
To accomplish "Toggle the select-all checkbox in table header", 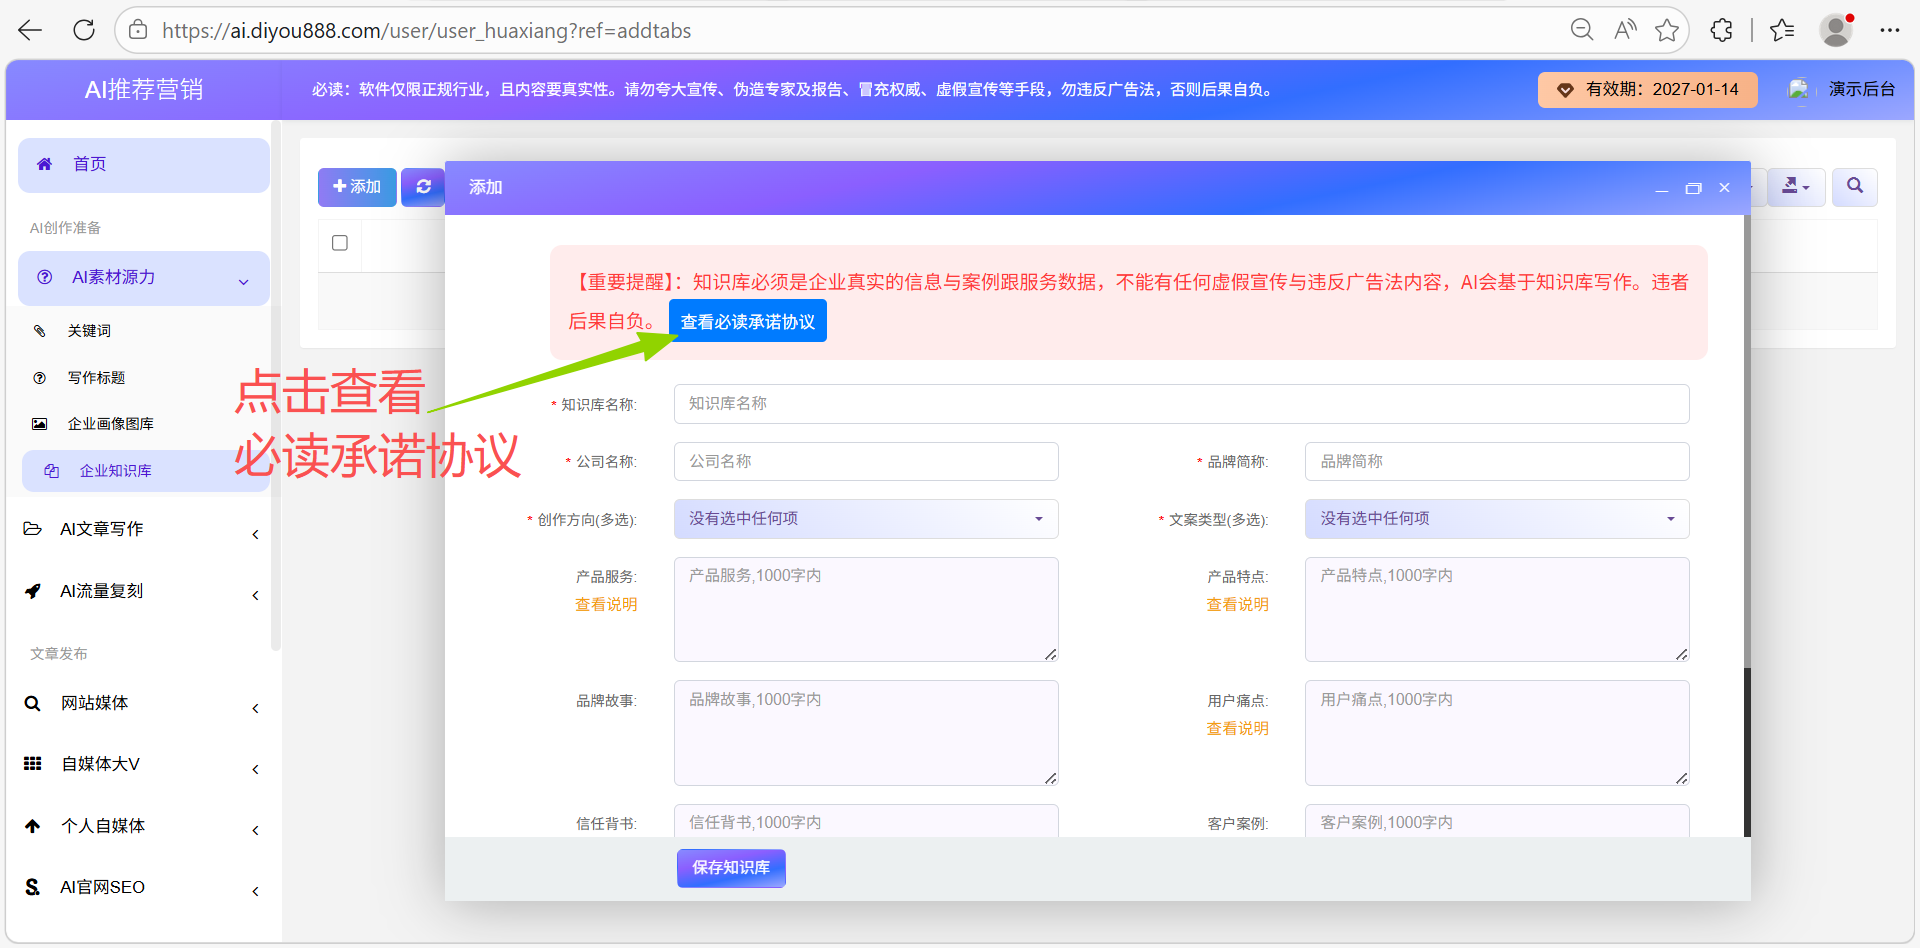I will coord(340,243).
